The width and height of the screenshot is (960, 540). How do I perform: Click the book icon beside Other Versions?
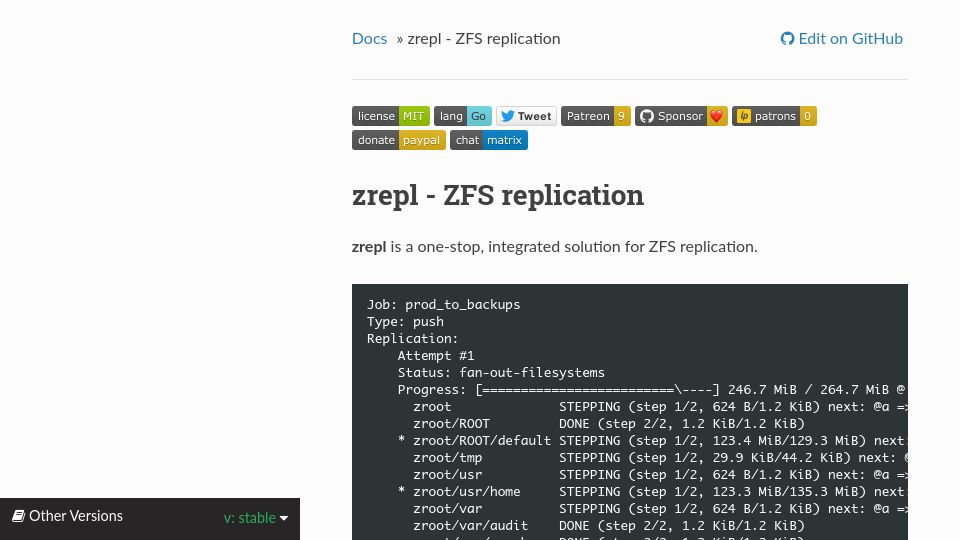18,516
